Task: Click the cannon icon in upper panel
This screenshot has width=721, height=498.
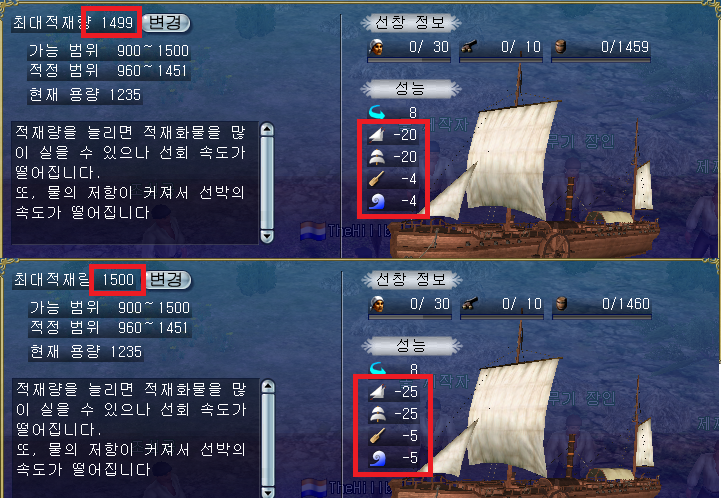Action: [x=469, y=47]
